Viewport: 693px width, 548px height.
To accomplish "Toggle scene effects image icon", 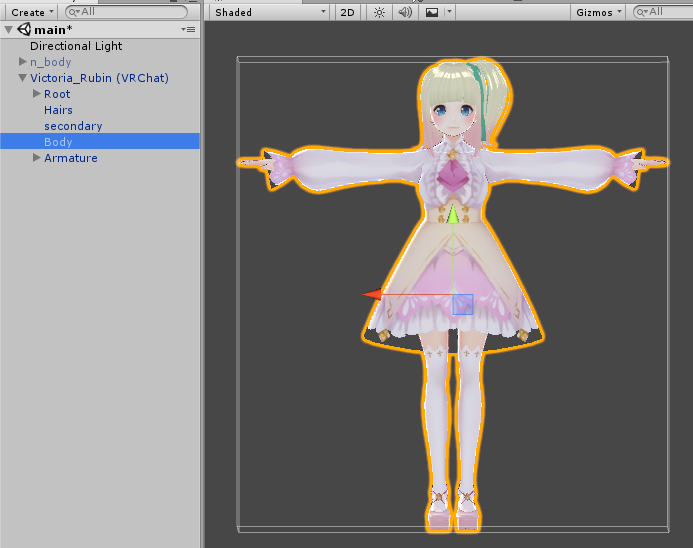I will coord(432,12).
